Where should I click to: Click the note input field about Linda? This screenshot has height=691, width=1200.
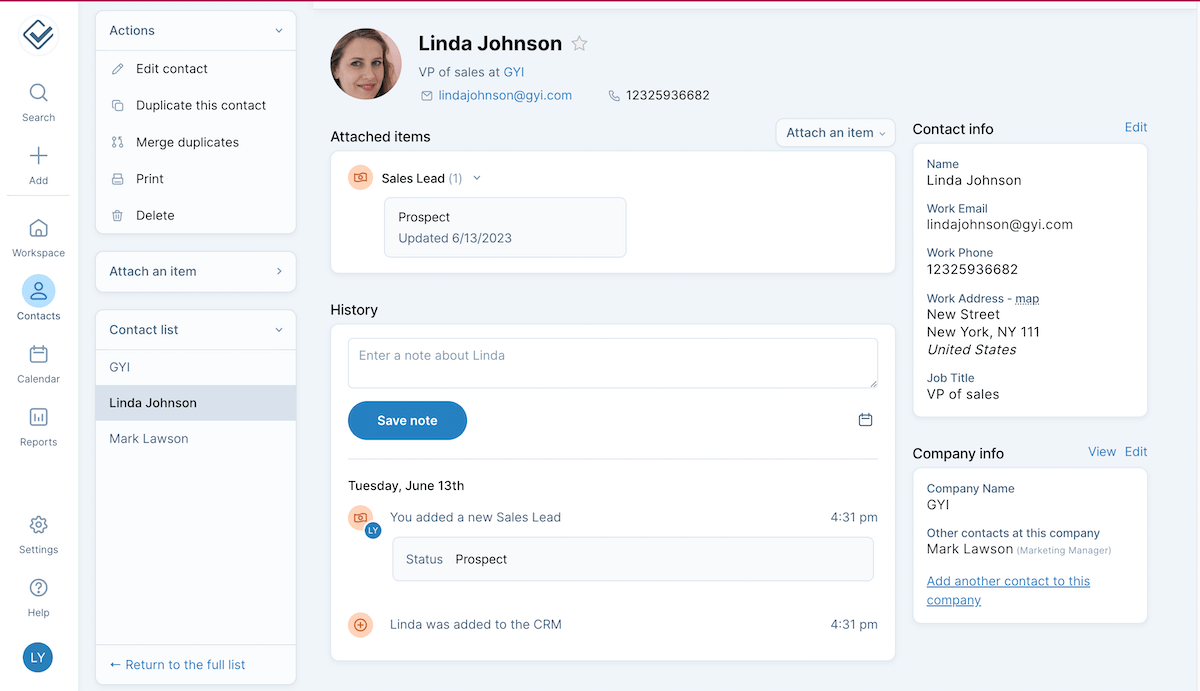pyautogui.click(x=612, y=363)
